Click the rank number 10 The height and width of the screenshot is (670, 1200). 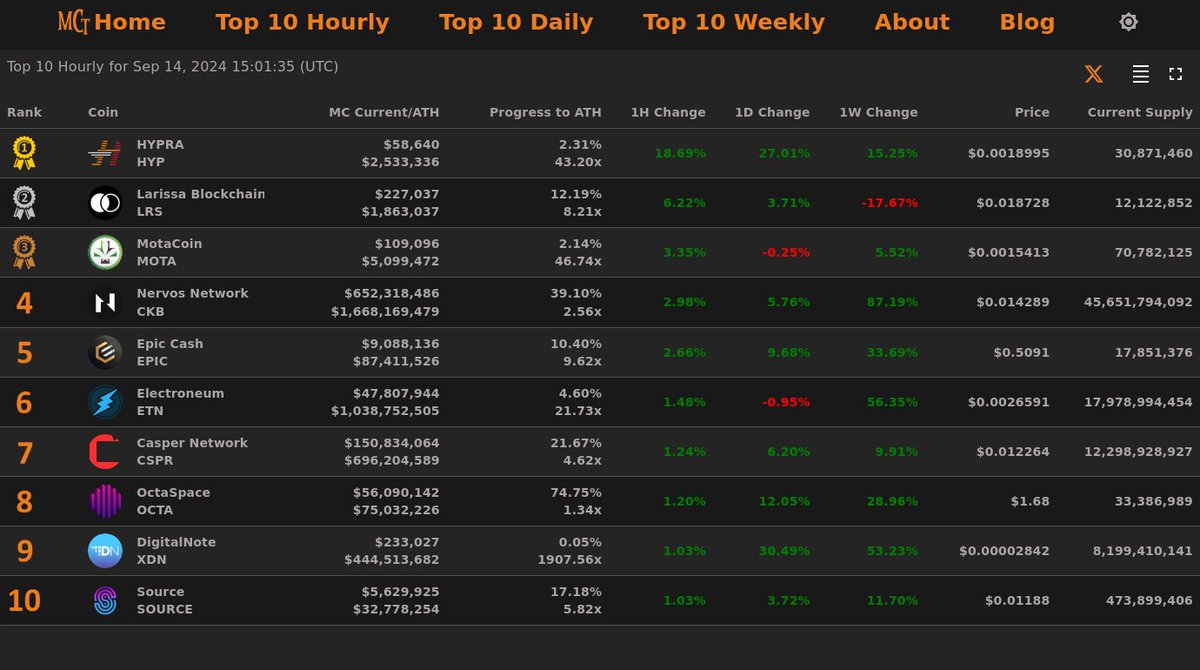tap(24, 601)
